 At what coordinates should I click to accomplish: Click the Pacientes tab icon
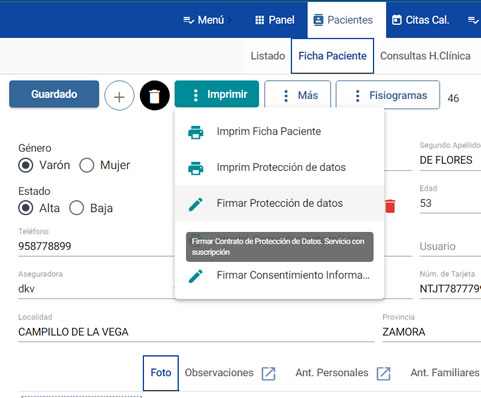[x=318, y=20]
